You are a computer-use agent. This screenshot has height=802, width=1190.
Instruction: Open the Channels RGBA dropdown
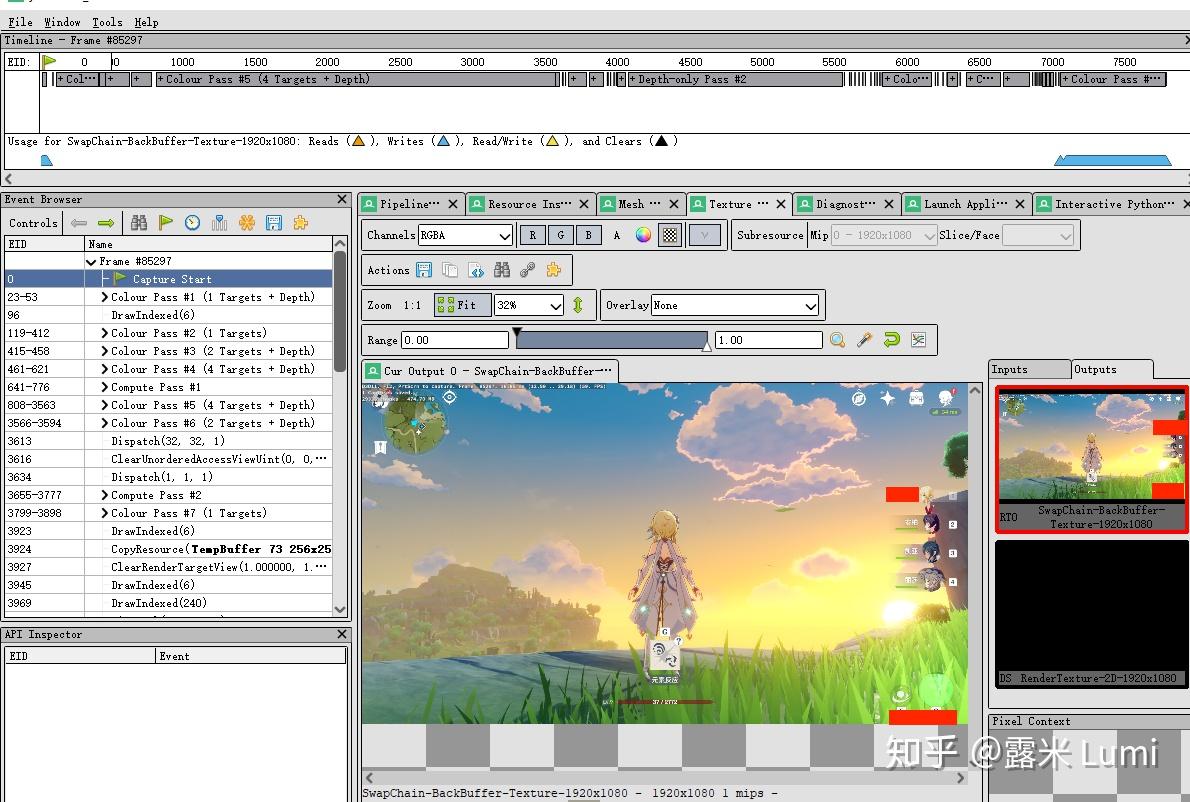tap(465, 234)
